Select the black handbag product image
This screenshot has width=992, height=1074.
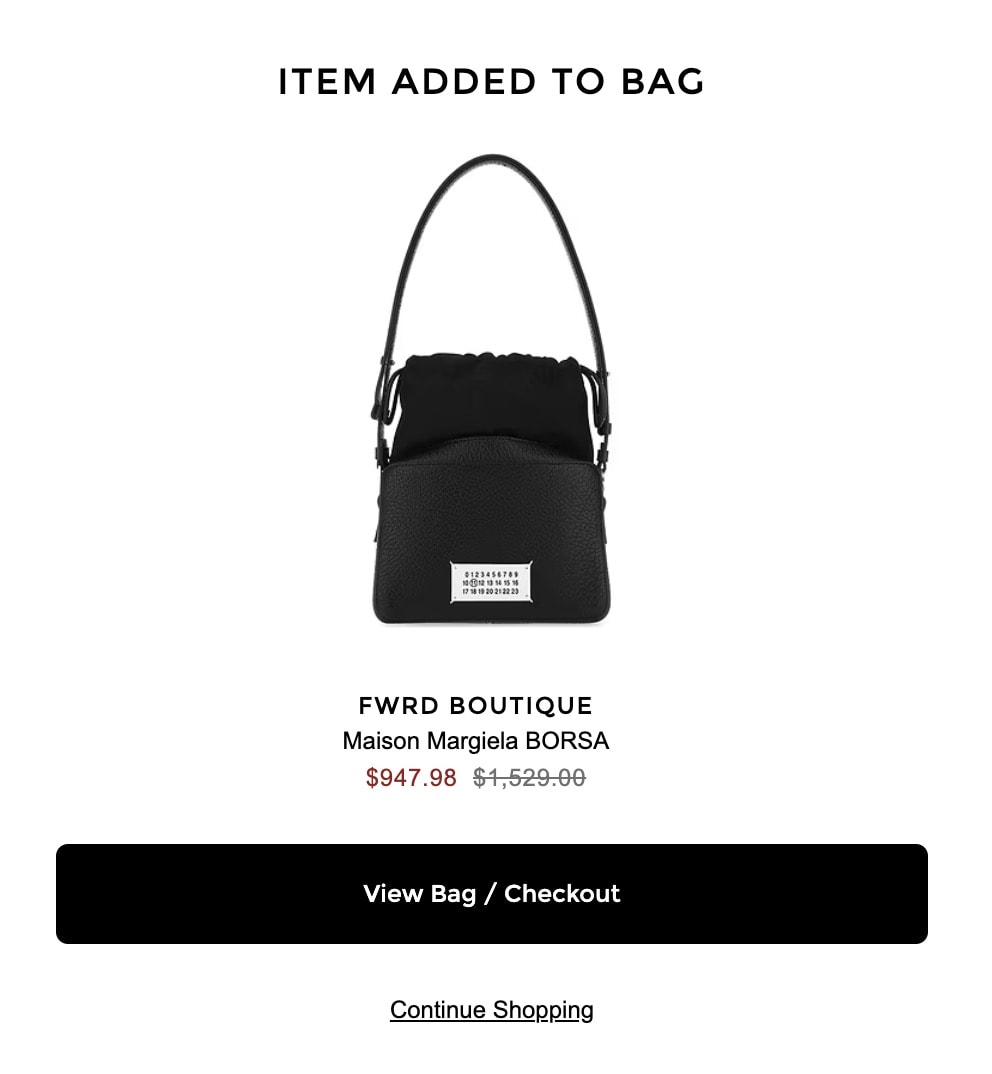(491, 389)
